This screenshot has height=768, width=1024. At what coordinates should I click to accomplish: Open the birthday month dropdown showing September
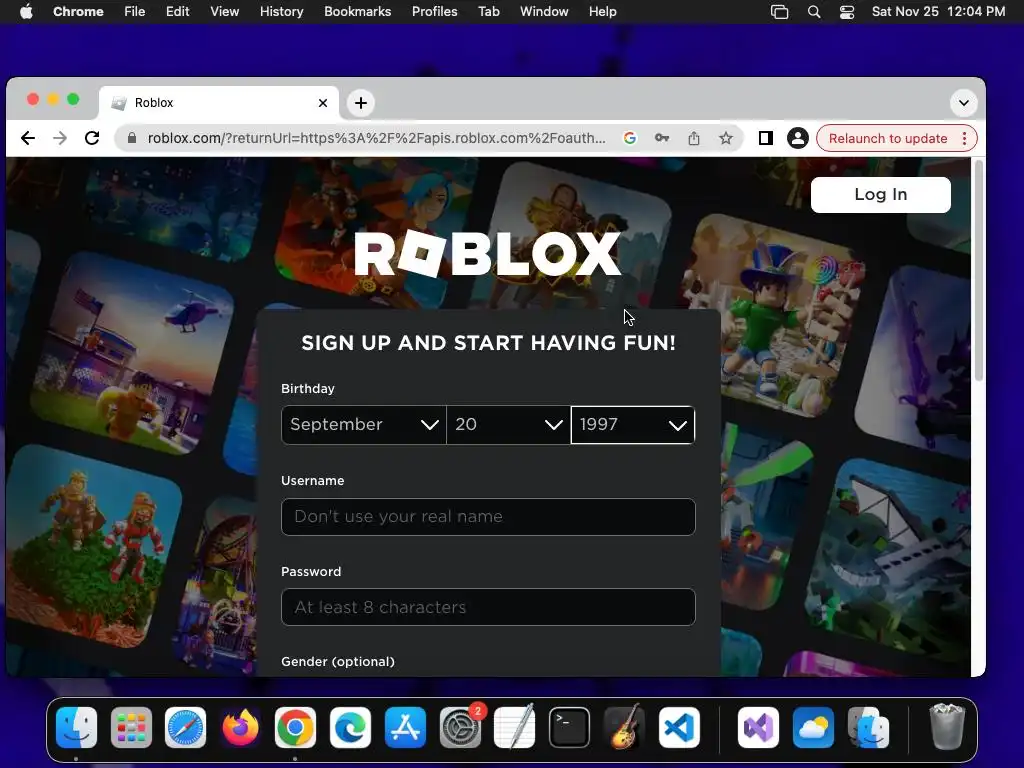(364, 424)
